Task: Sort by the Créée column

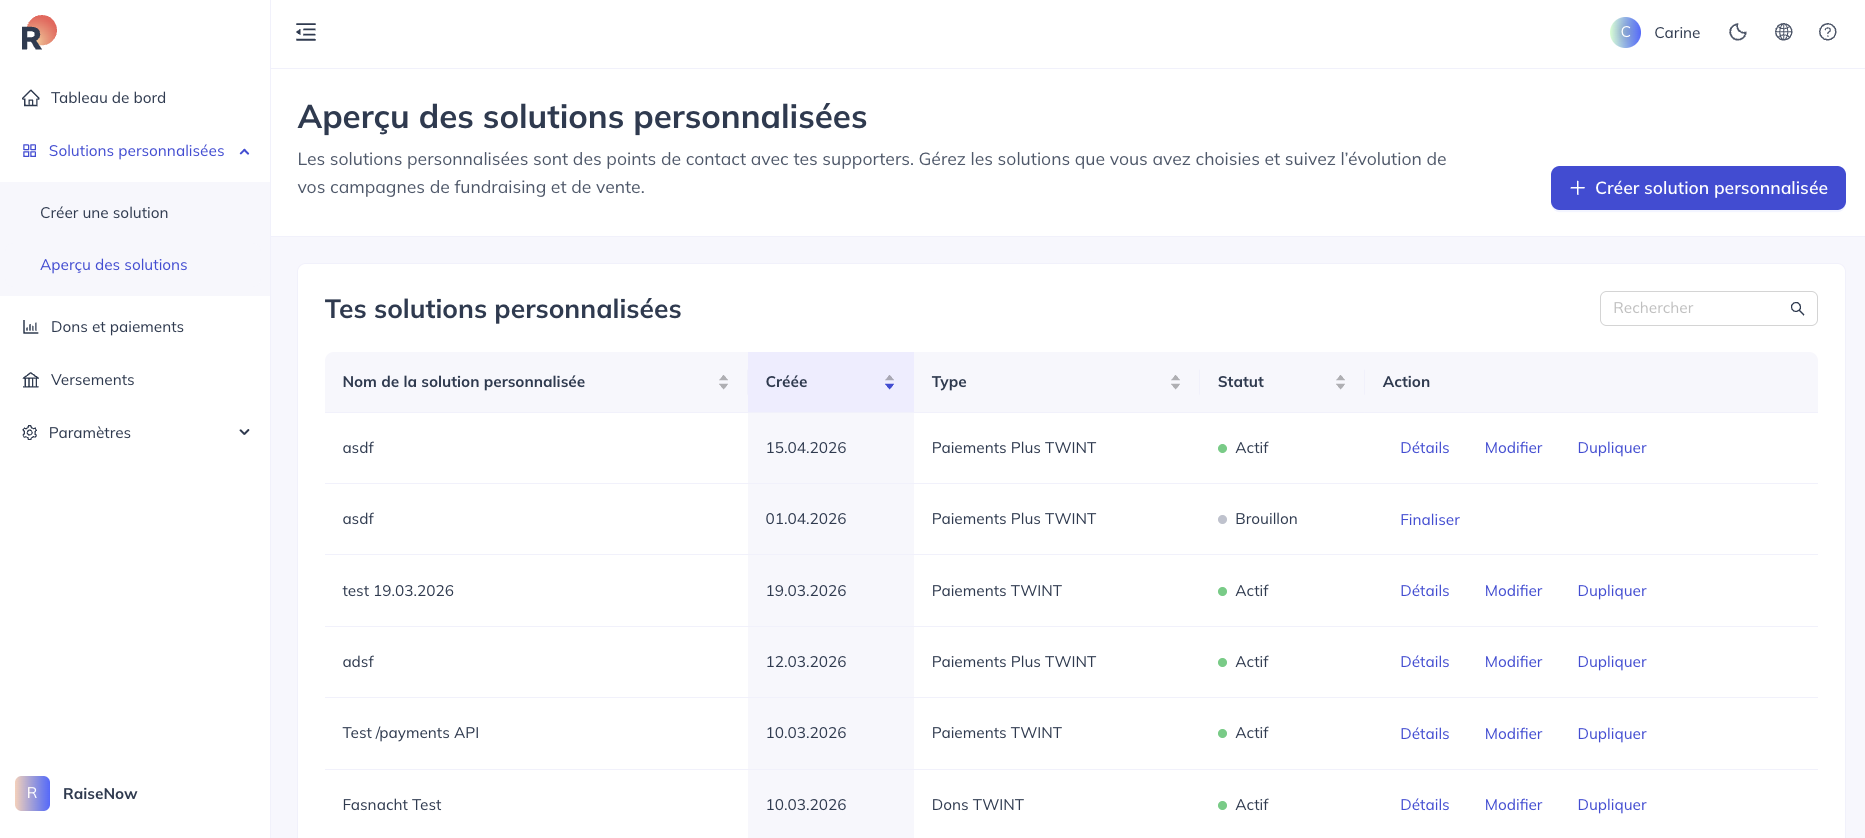Action: point(889,382)
